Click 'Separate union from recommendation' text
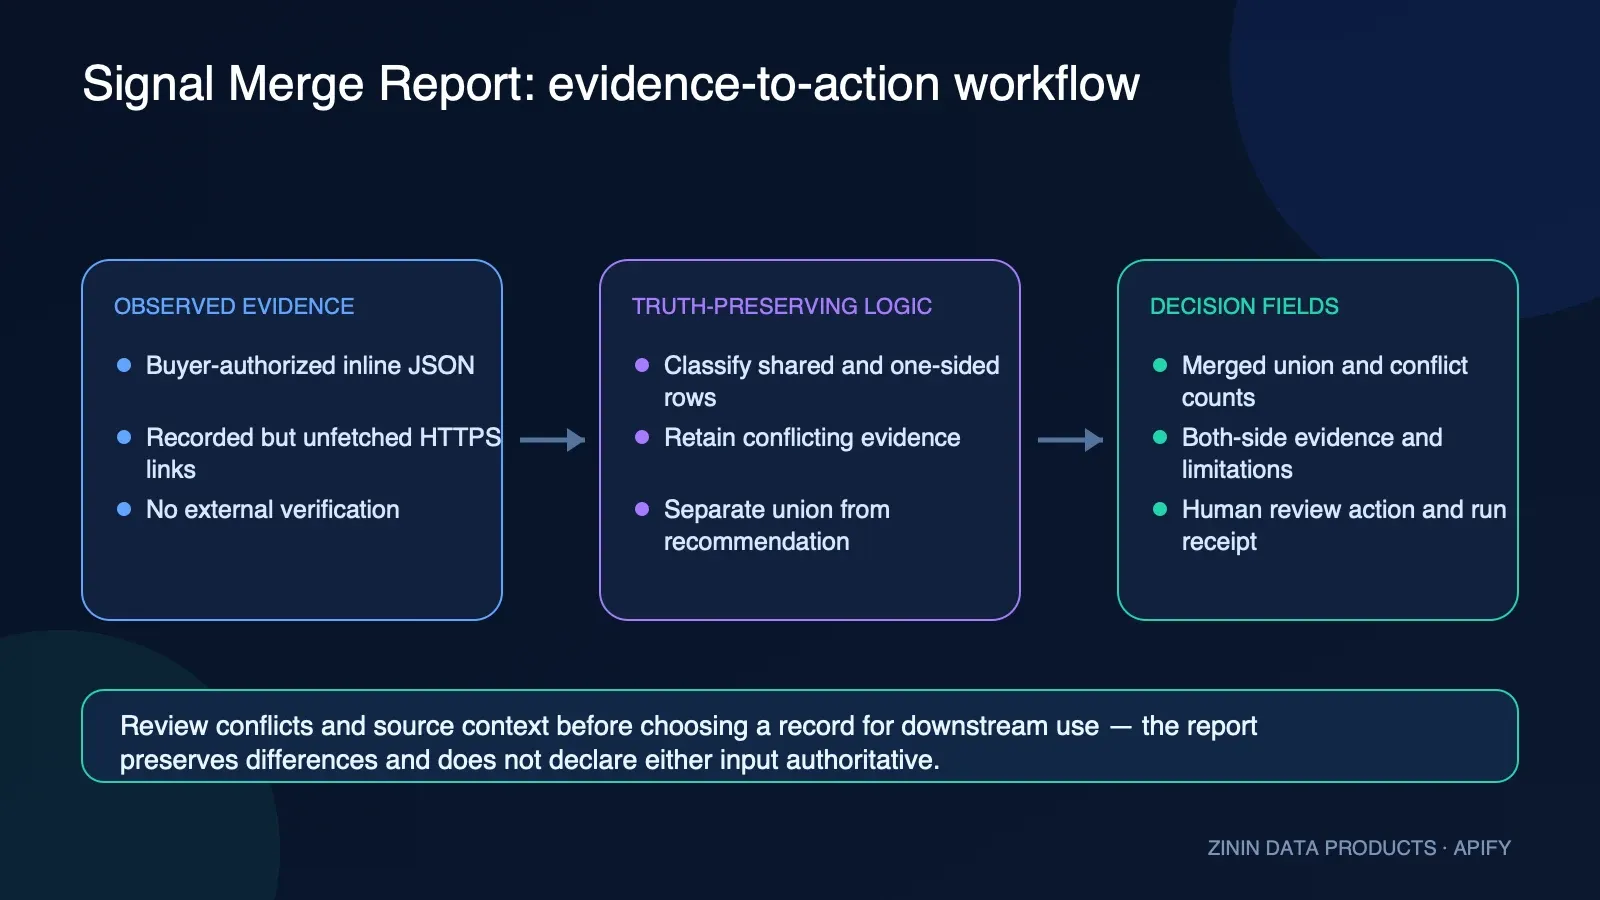 777,525
